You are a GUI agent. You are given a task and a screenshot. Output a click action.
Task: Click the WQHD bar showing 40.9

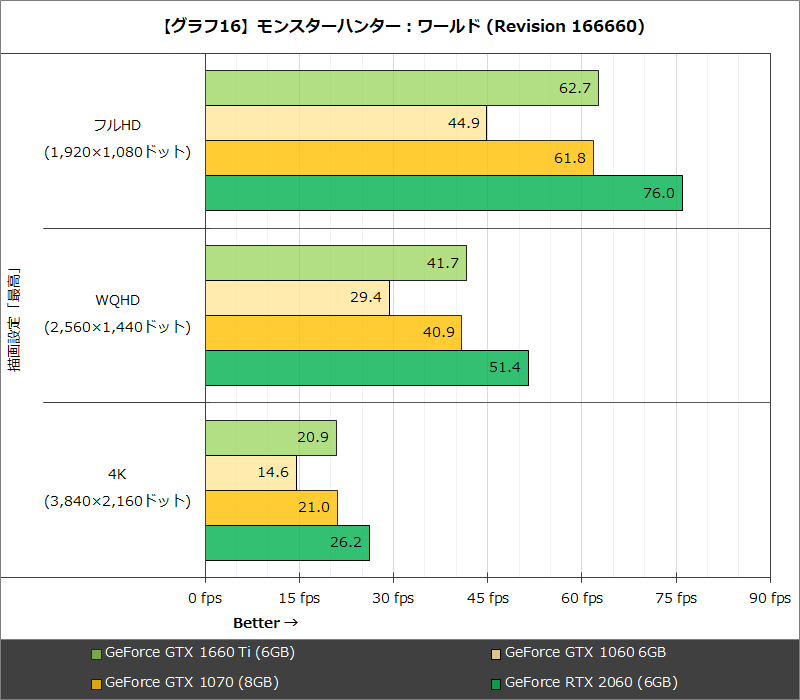pos(334,333)
